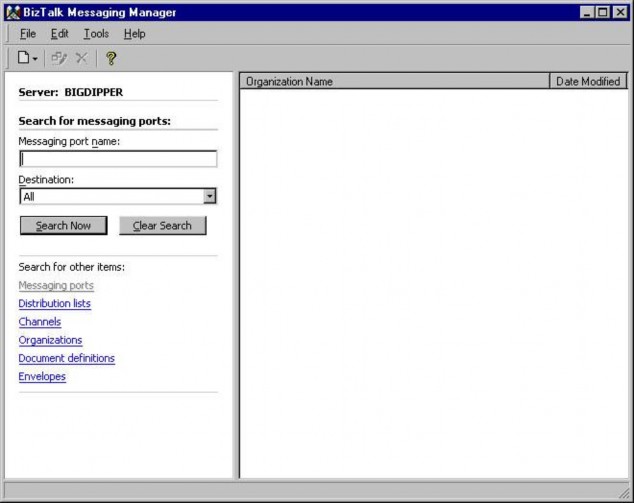
Task: Open the File menu
Action: 27,34
